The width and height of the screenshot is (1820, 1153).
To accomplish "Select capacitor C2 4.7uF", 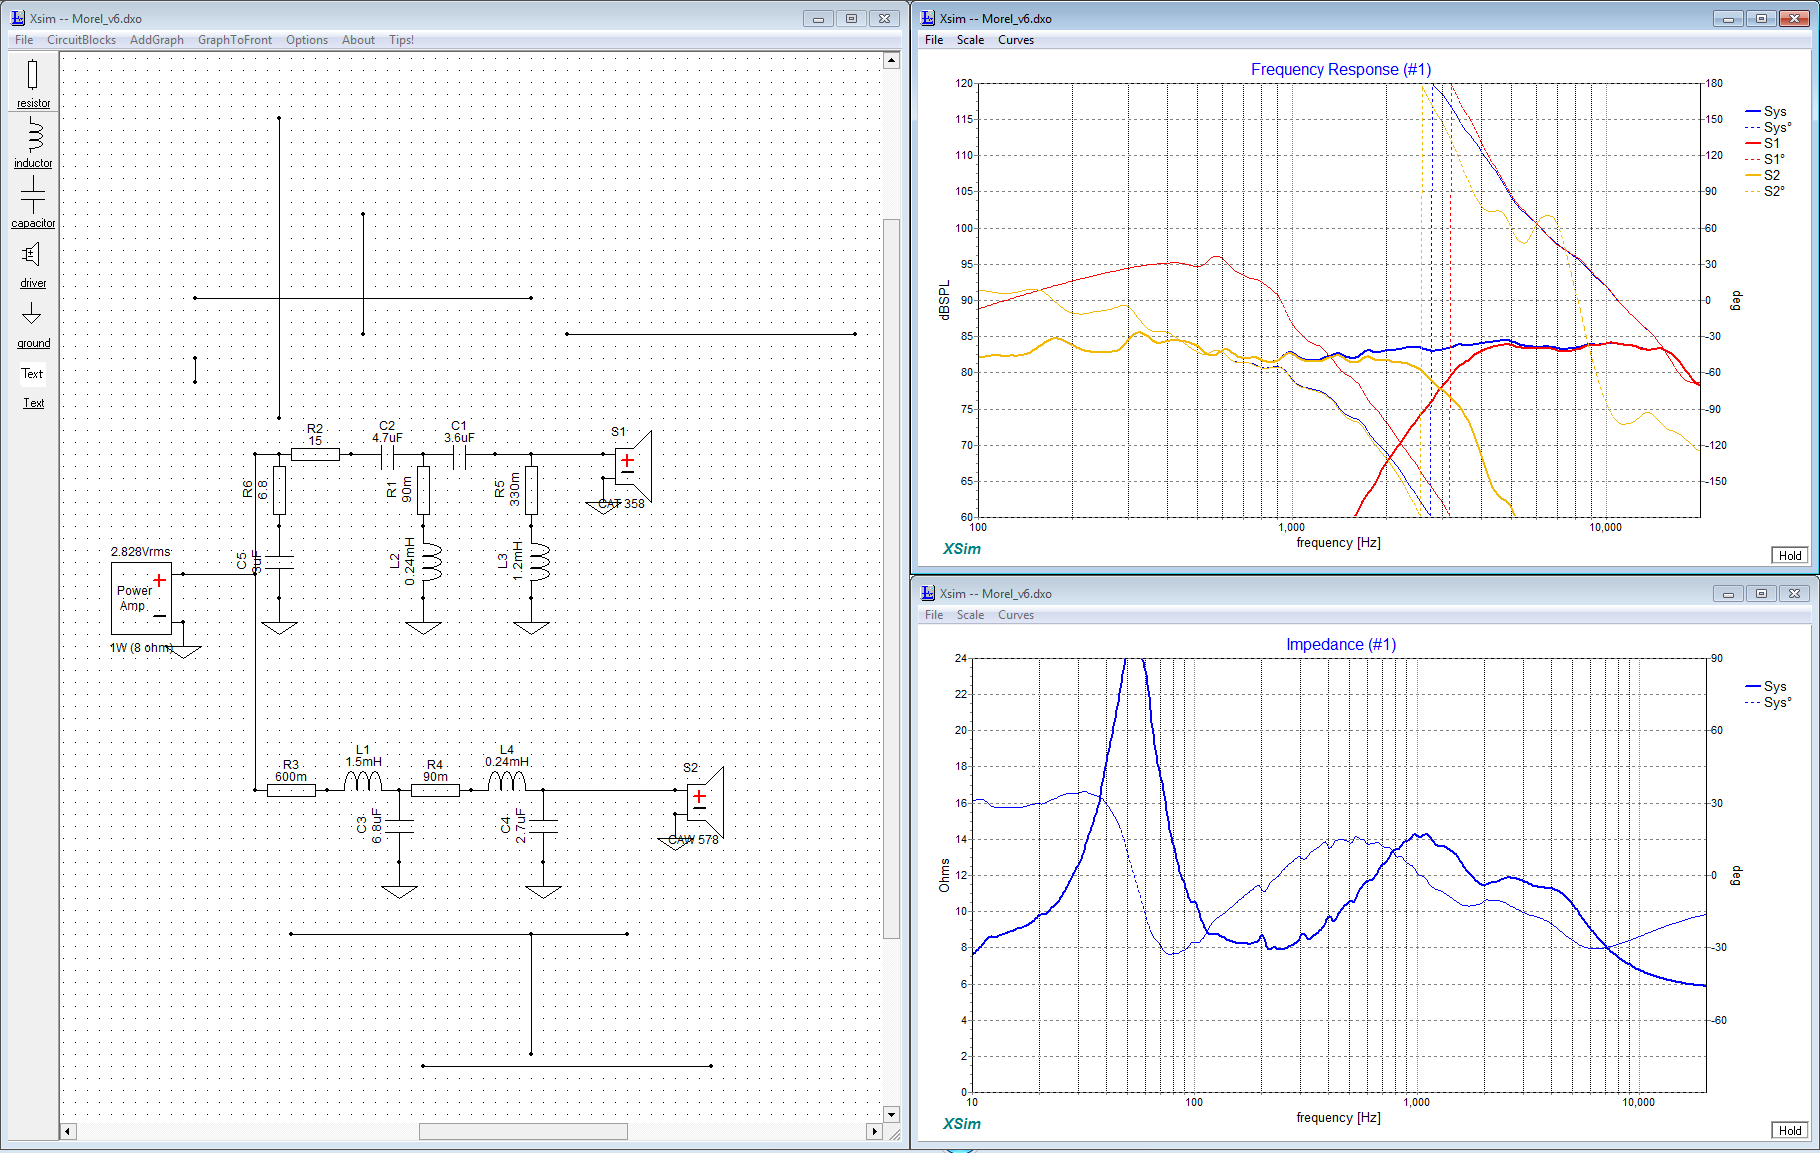I will tap(387, 457).
